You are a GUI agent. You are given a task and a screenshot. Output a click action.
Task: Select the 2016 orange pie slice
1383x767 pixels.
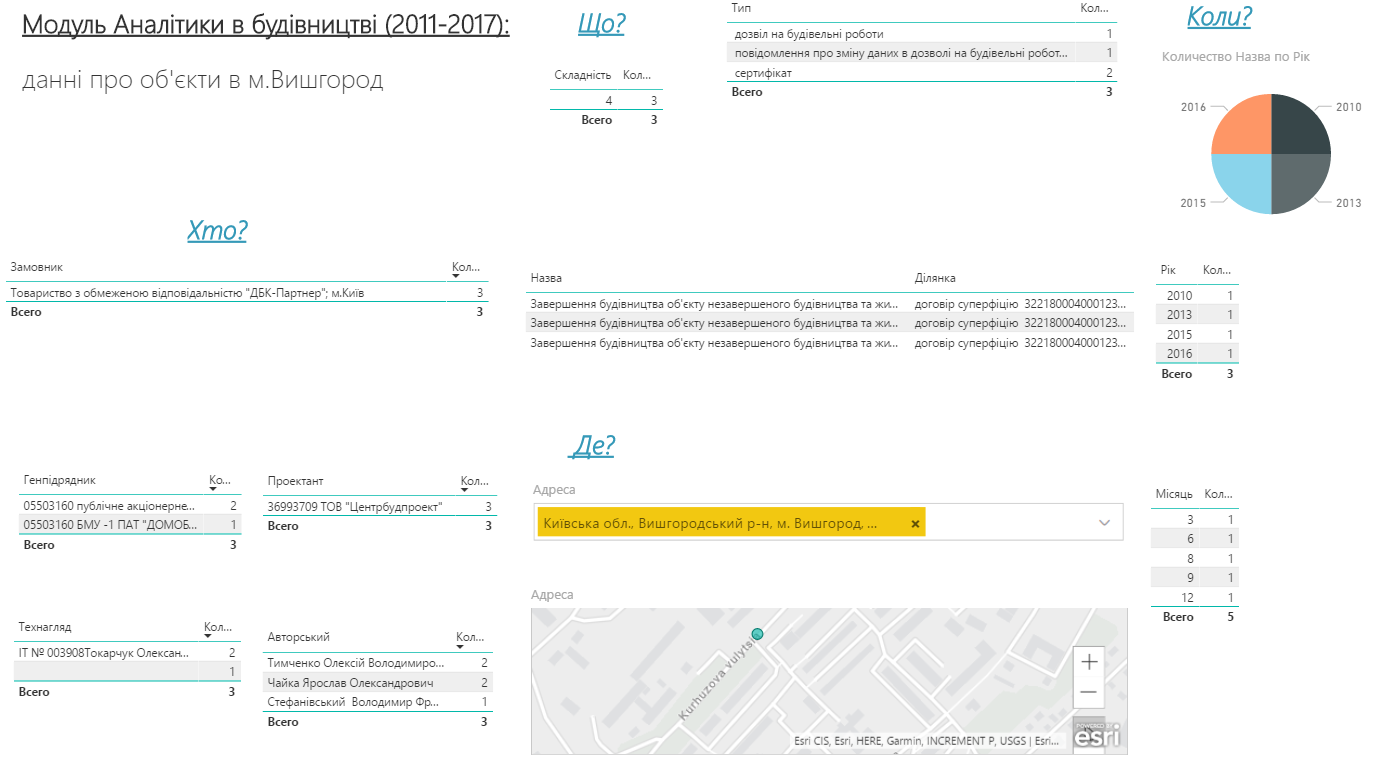pyautogui.click(x=1242, y=125)
